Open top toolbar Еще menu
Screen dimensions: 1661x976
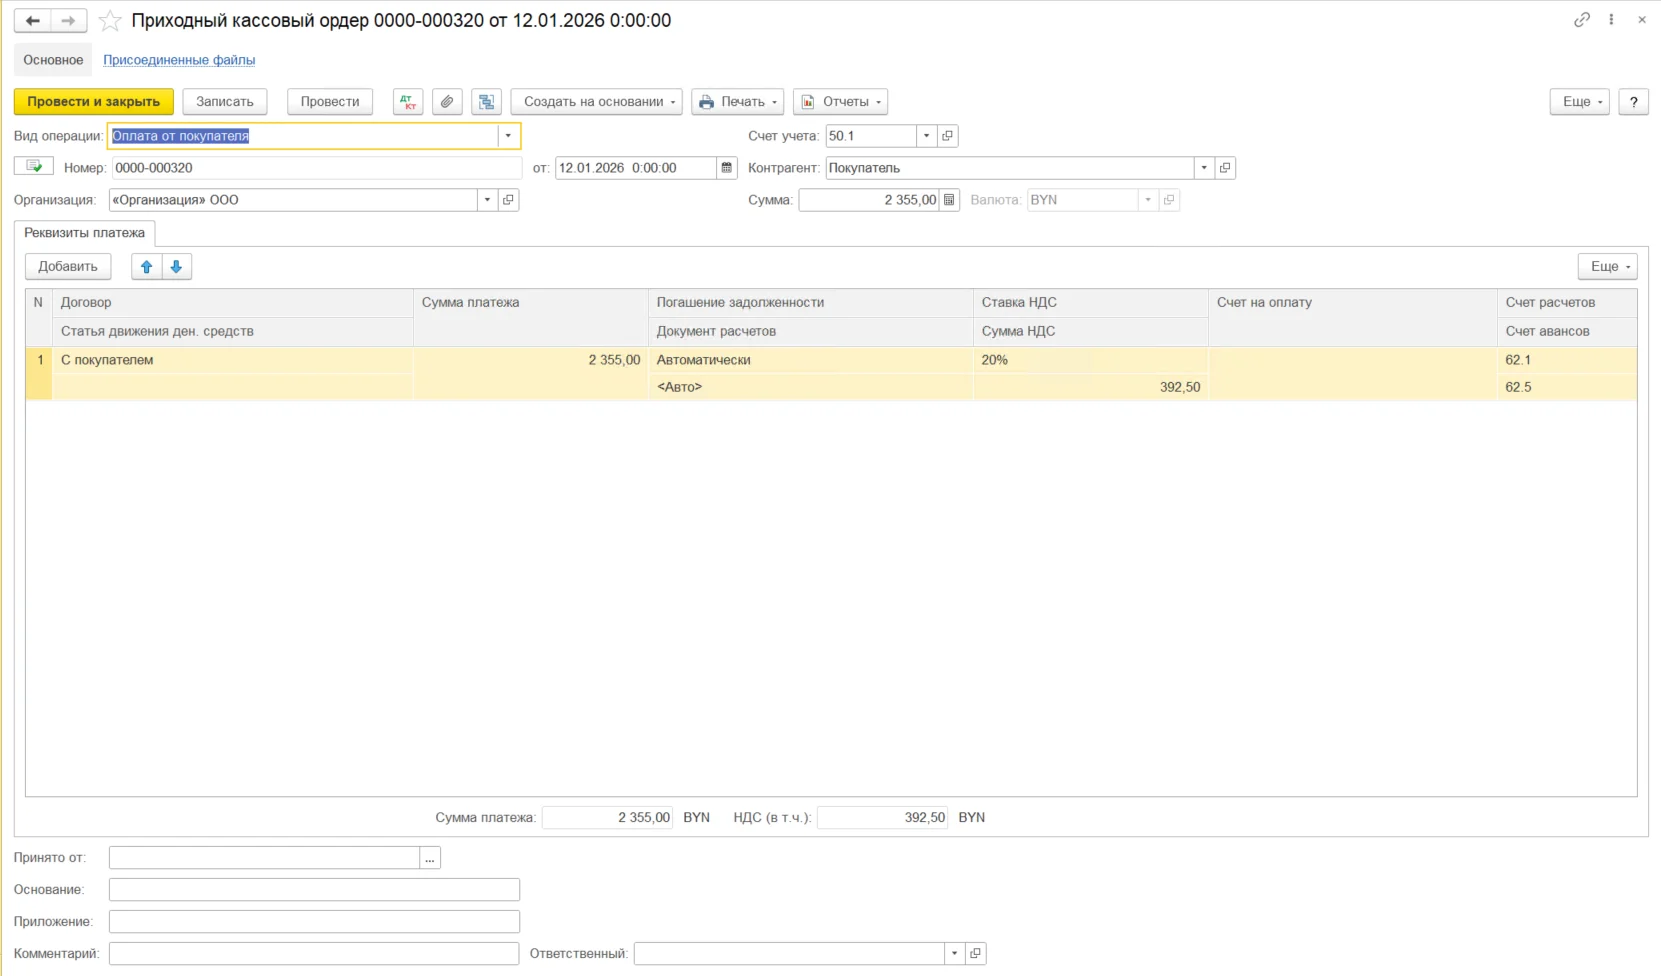1579,102
